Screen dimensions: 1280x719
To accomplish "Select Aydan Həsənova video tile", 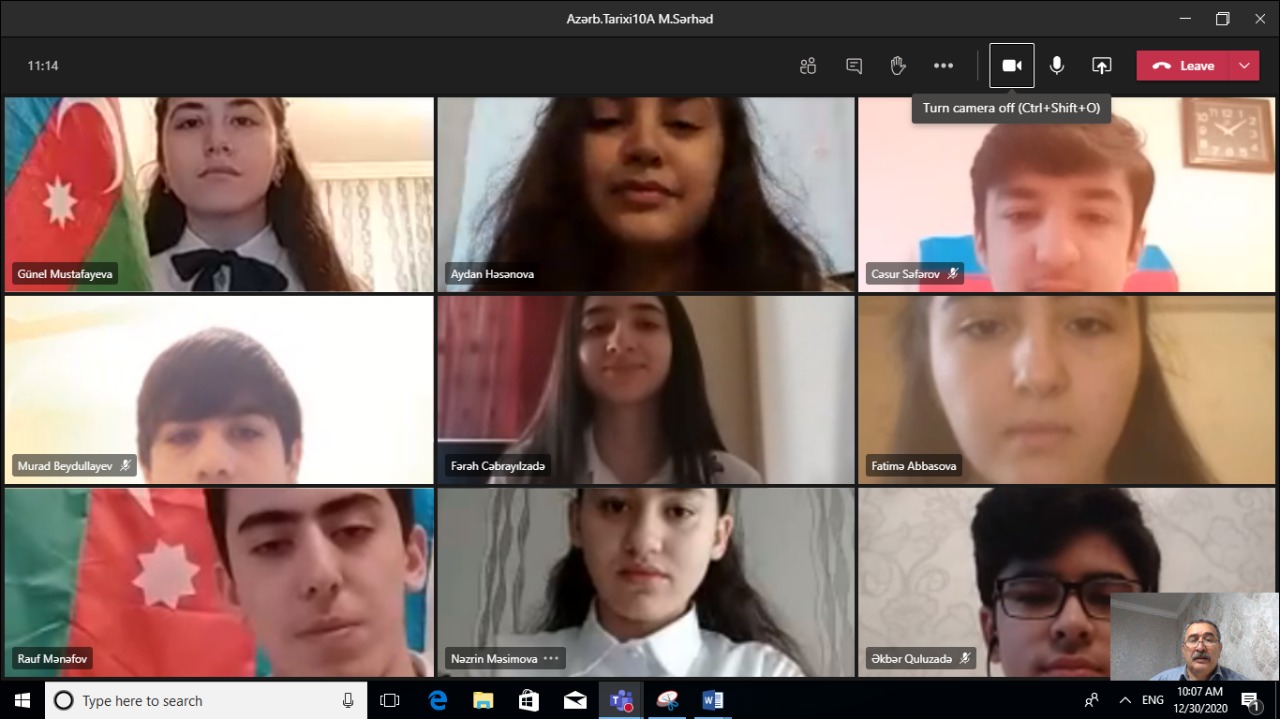I will (646, 194).
